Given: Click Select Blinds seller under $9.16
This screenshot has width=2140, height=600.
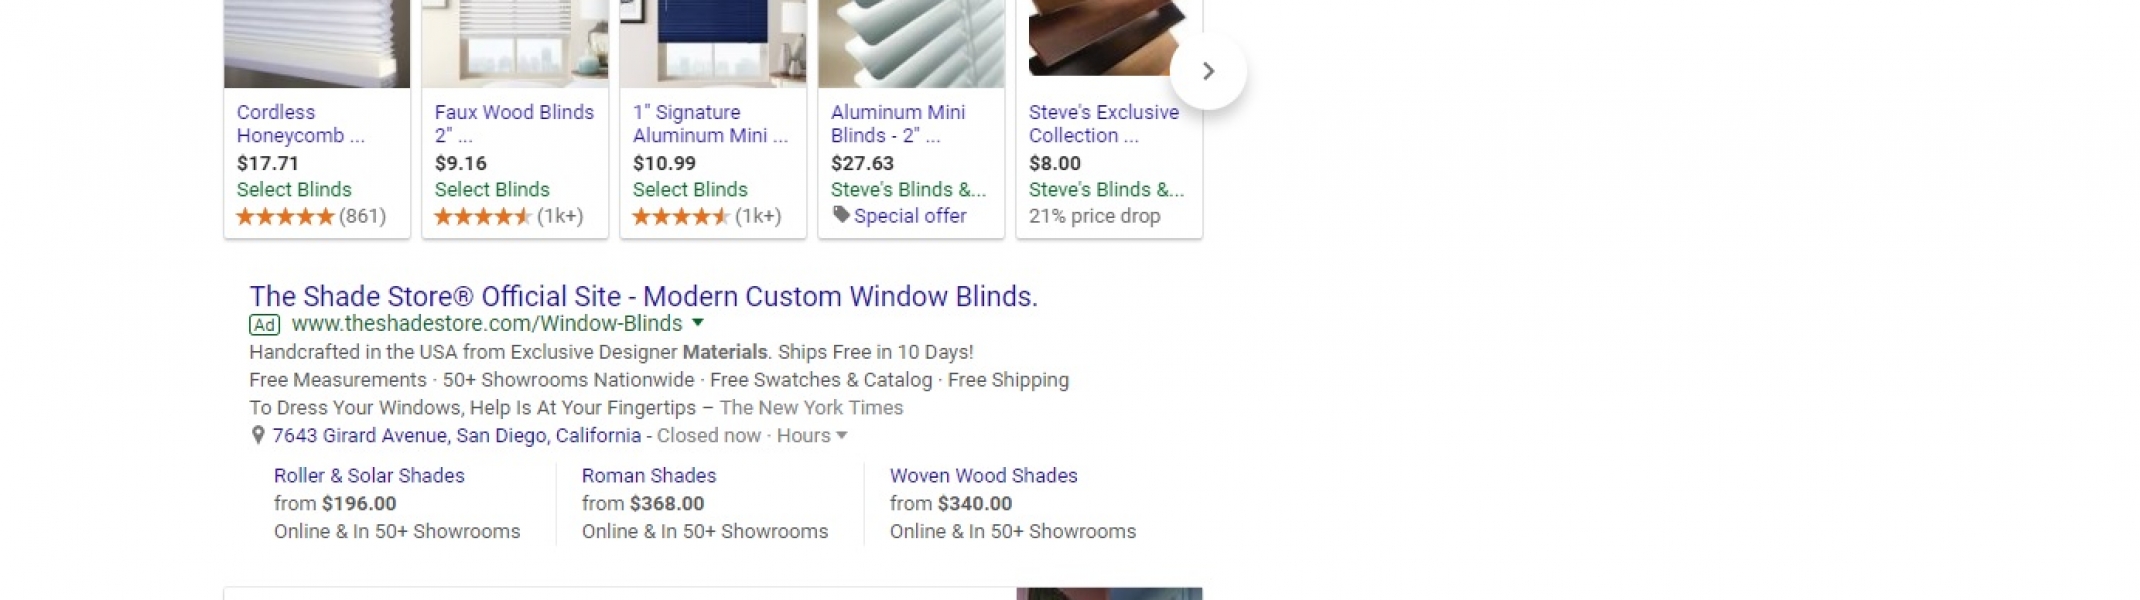Looking at the screenshot, I should coord(492,190).
